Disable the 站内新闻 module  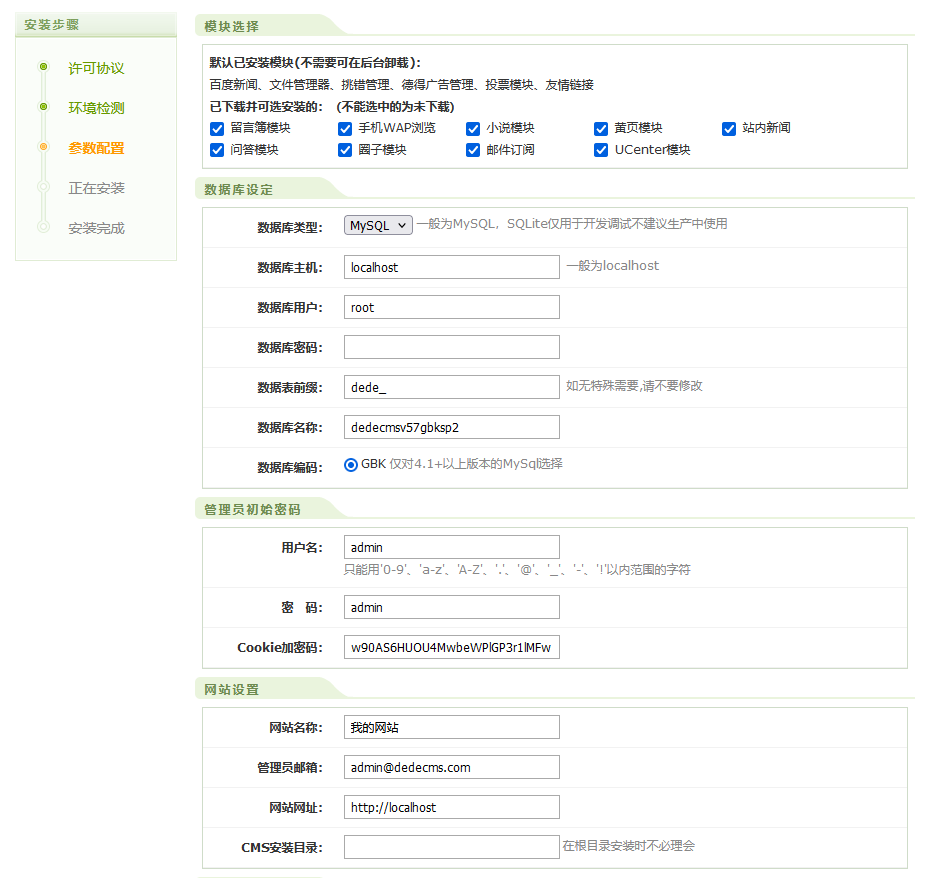click(x=728, y=128)
